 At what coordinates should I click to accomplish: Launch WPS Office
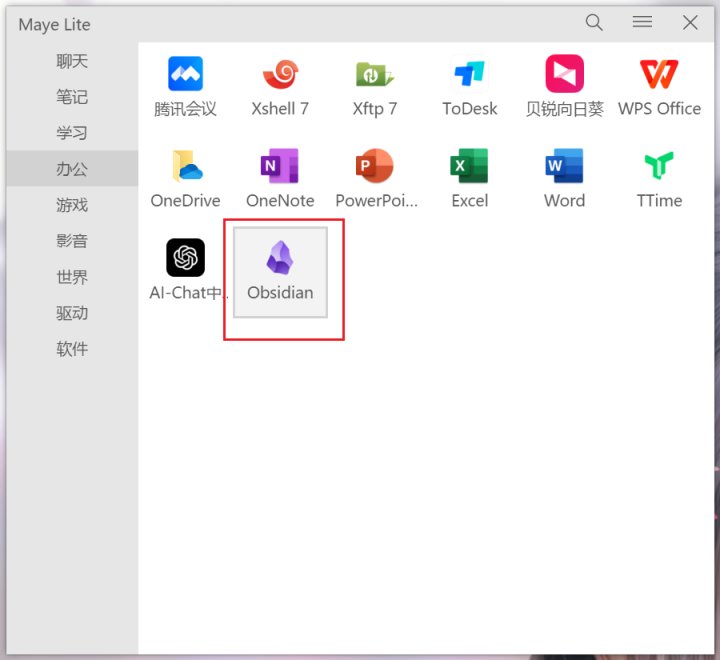pyautogui.click(x=659, y=87)
